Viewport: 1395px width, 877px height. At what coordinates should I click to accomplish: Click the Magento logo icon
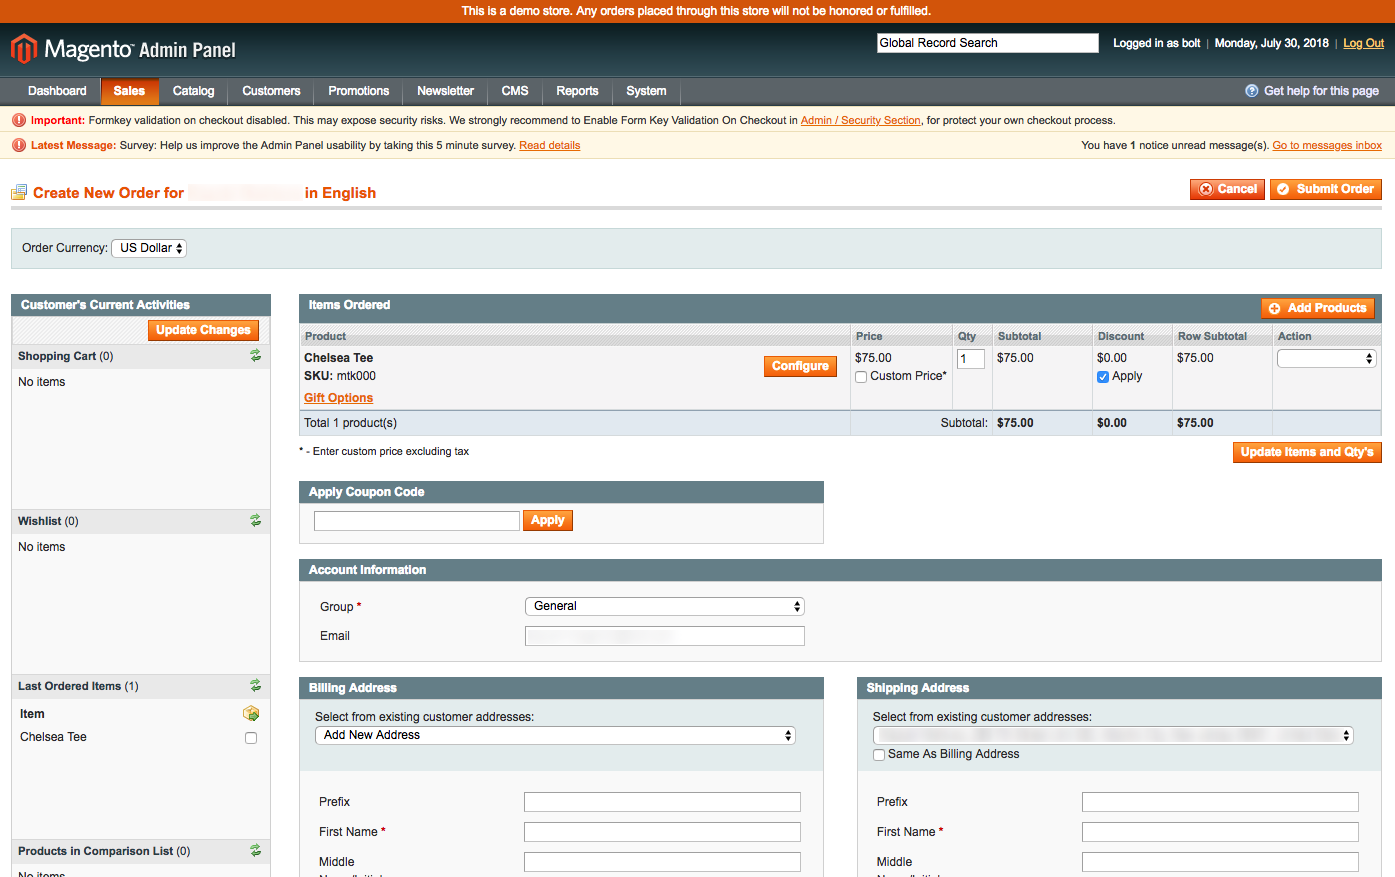24,49
